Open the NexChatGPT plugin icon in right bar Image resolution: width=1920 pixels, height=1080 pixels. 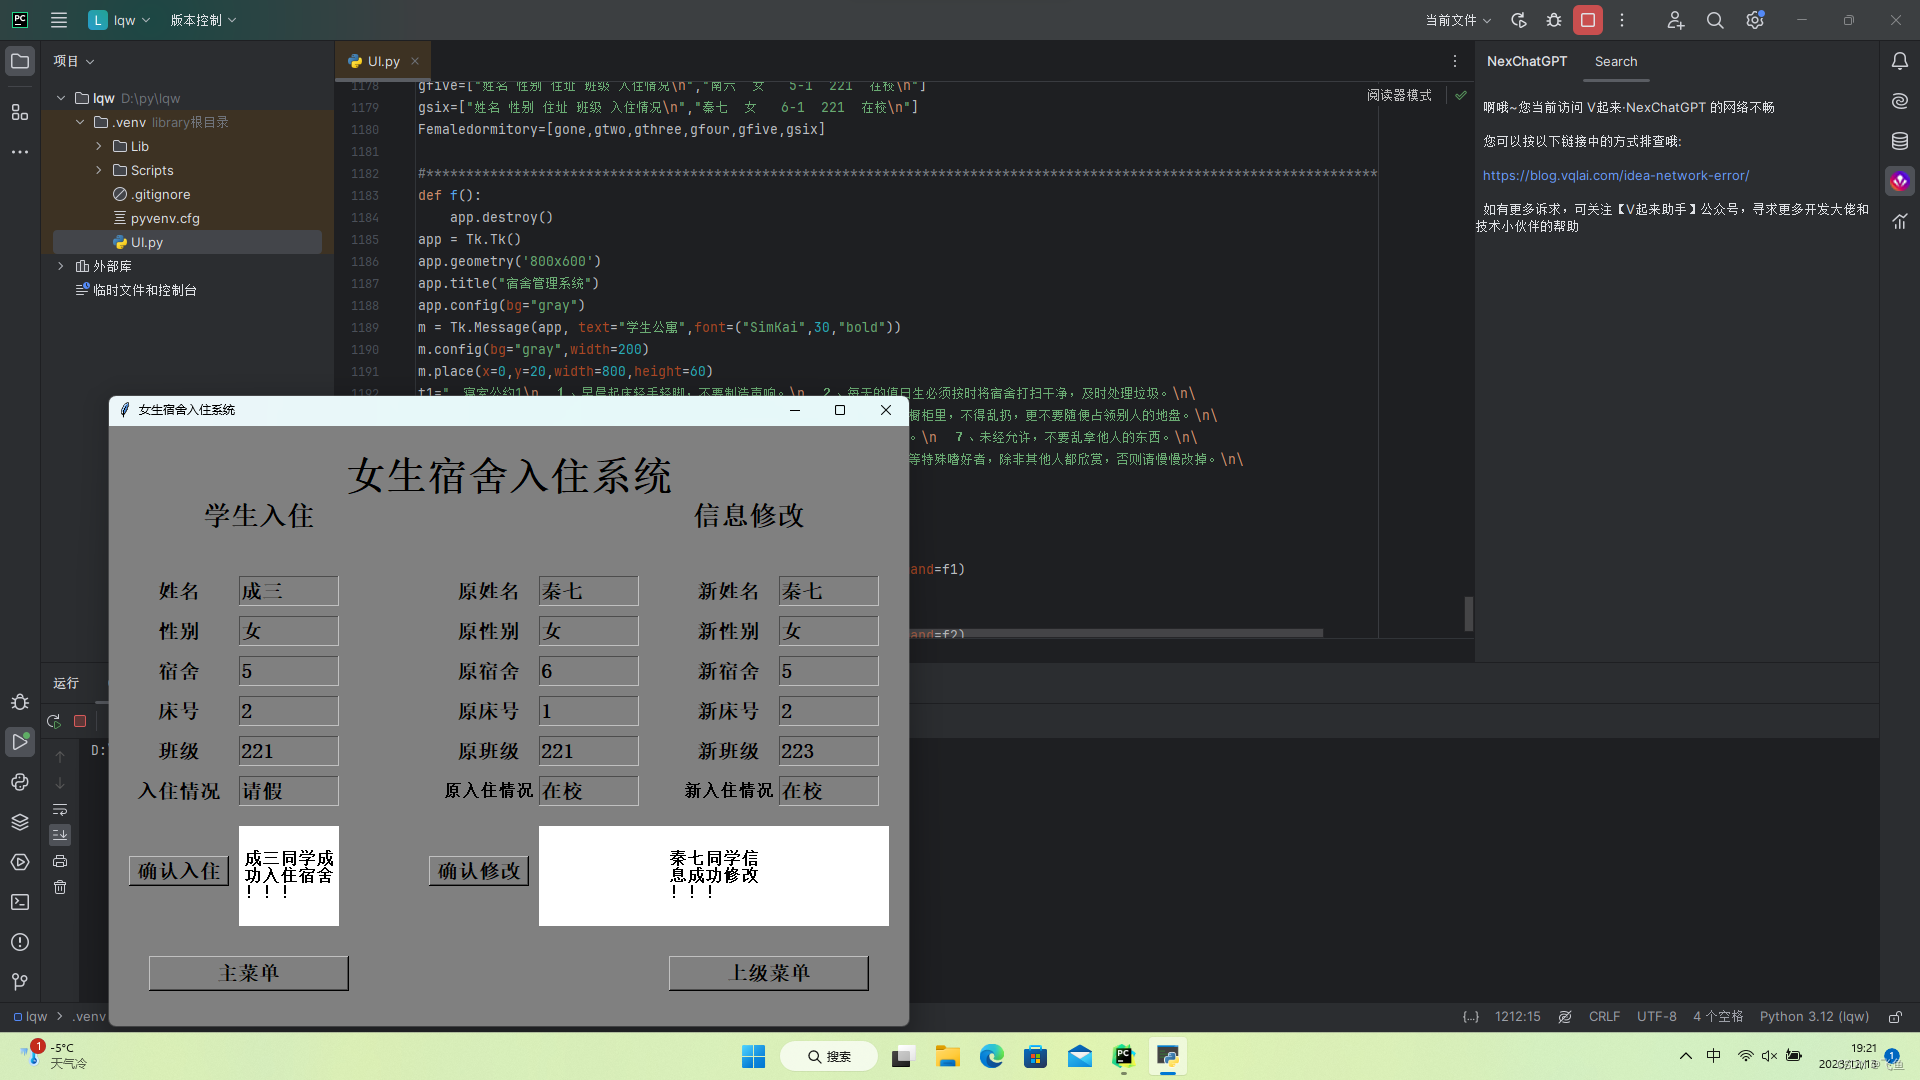tap(1900, 181)
